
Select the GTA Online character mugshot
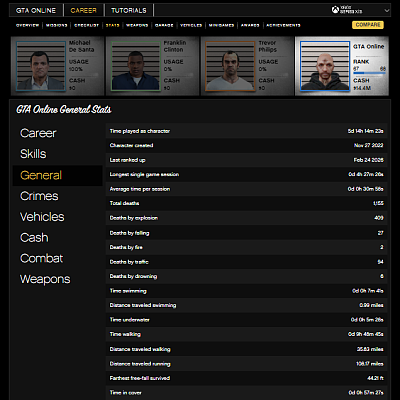point(325,66)
